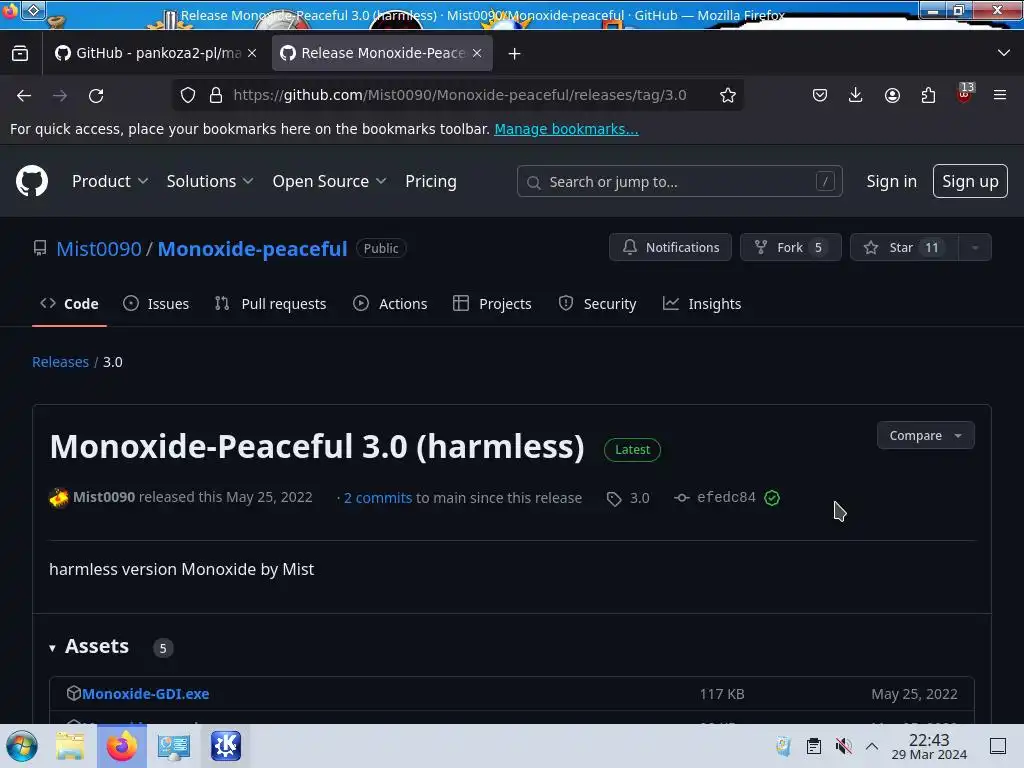Screen dimensions: 1024x768
Task: Click the Pricing link
Action: (x=430, y=181)
